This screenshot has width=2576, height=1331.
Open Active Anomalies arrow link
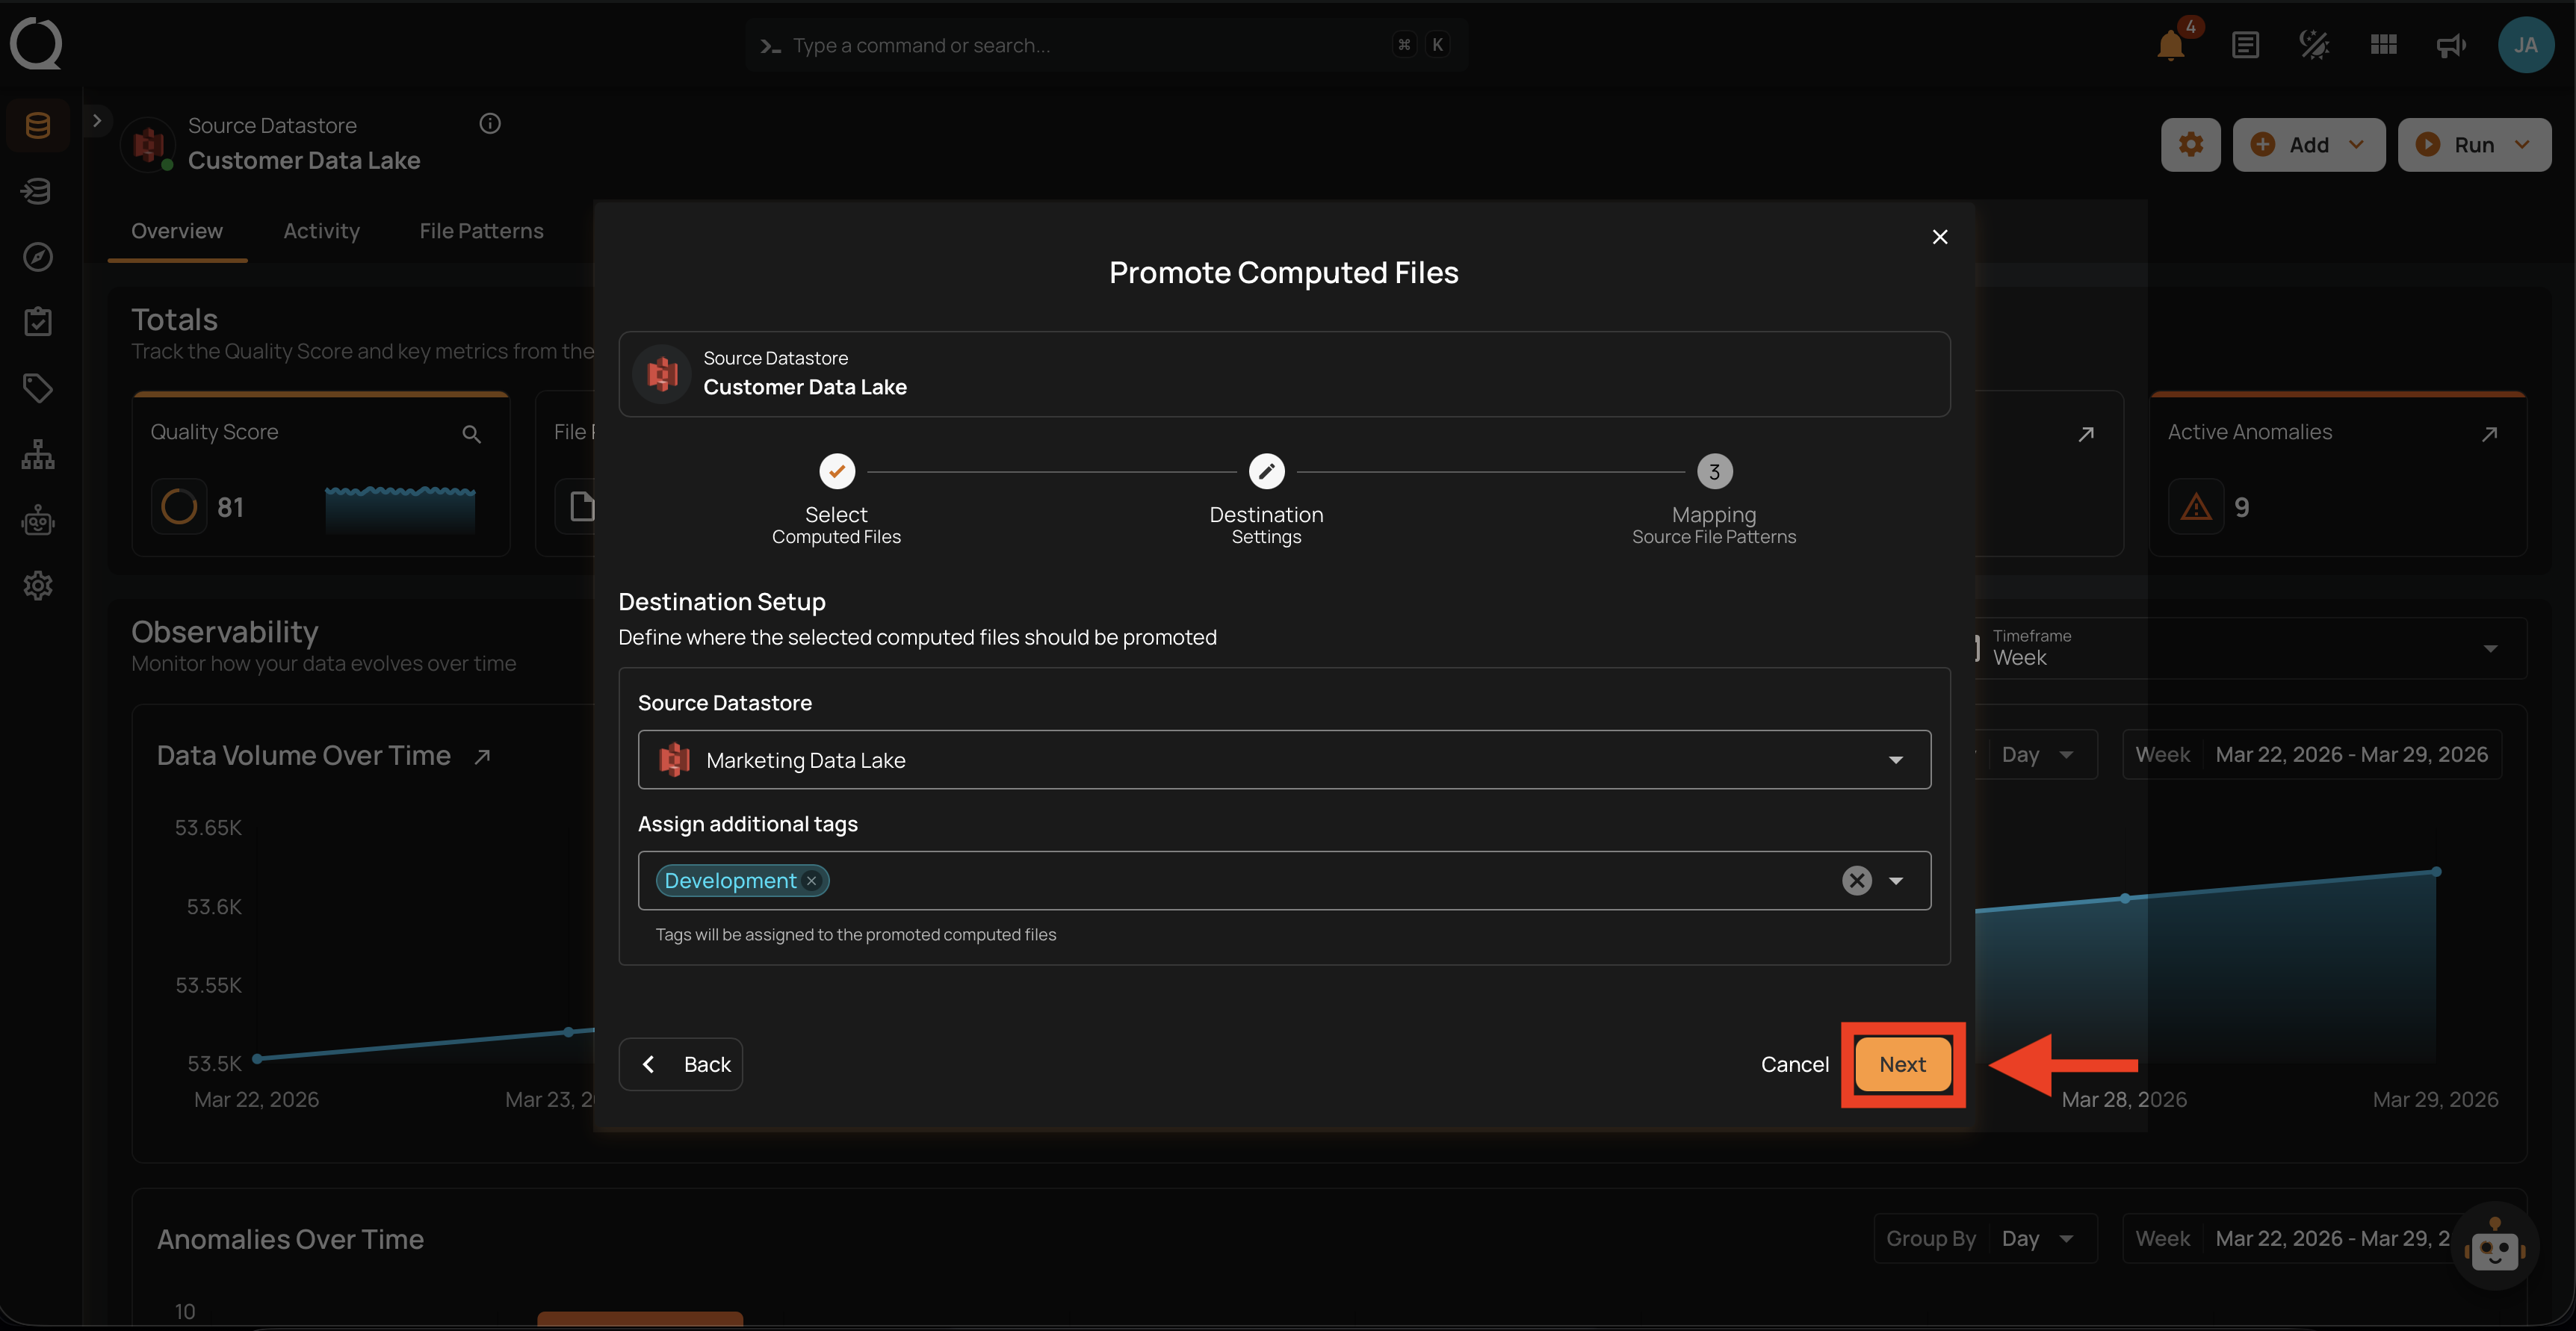point(2490,434)
